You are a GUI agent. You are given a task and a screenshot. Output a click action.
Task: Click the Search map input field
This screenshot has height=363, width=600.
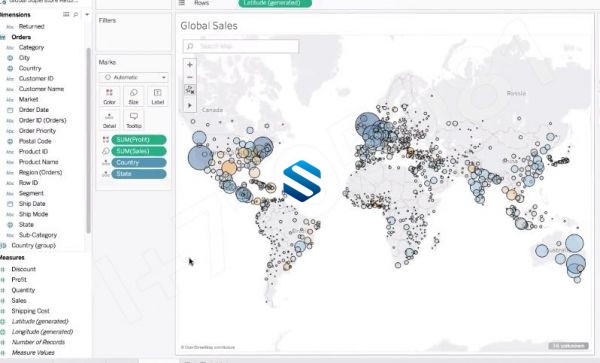[x=241, y=46]
